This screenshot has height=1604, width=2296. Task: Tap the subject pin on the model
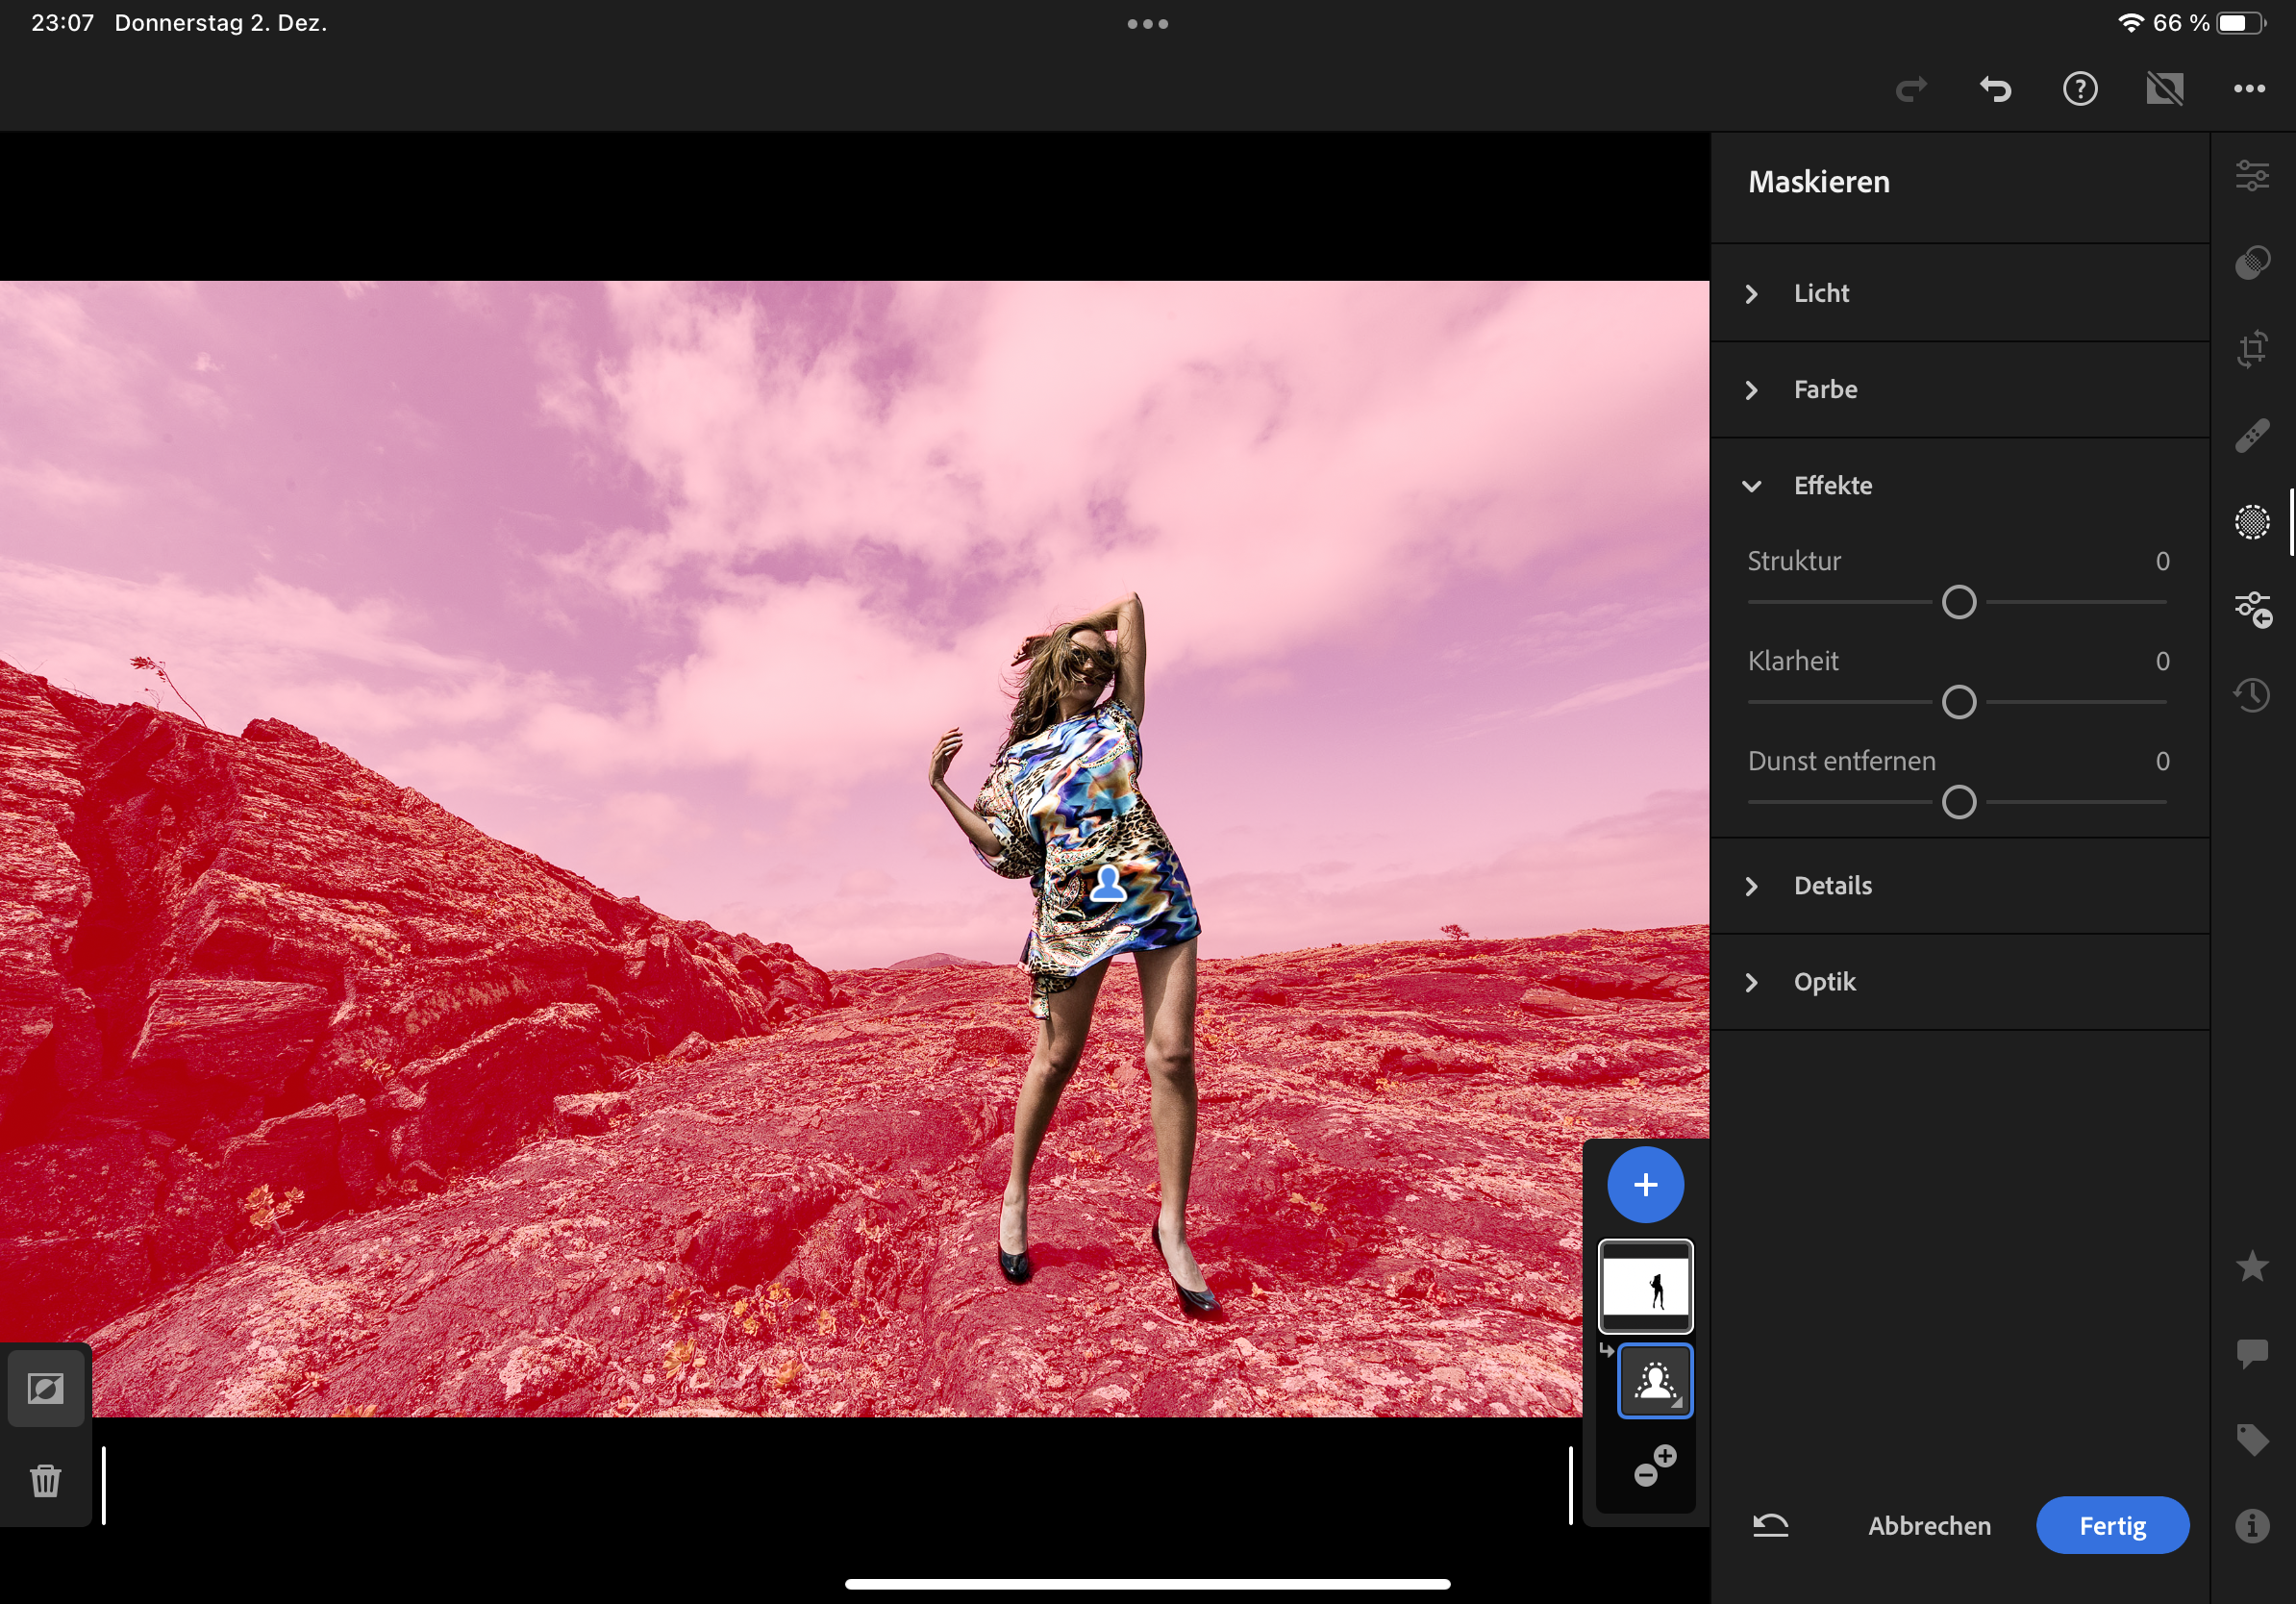tap(1107, 884)
